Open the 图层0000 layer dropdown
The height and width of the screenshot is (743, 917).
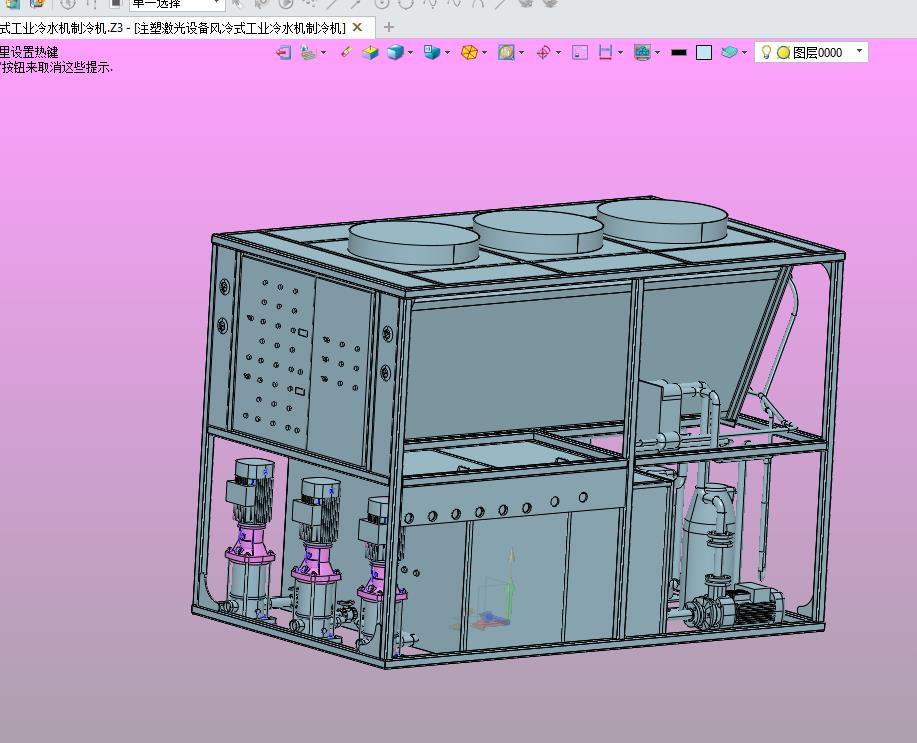[x=859, y=51]
